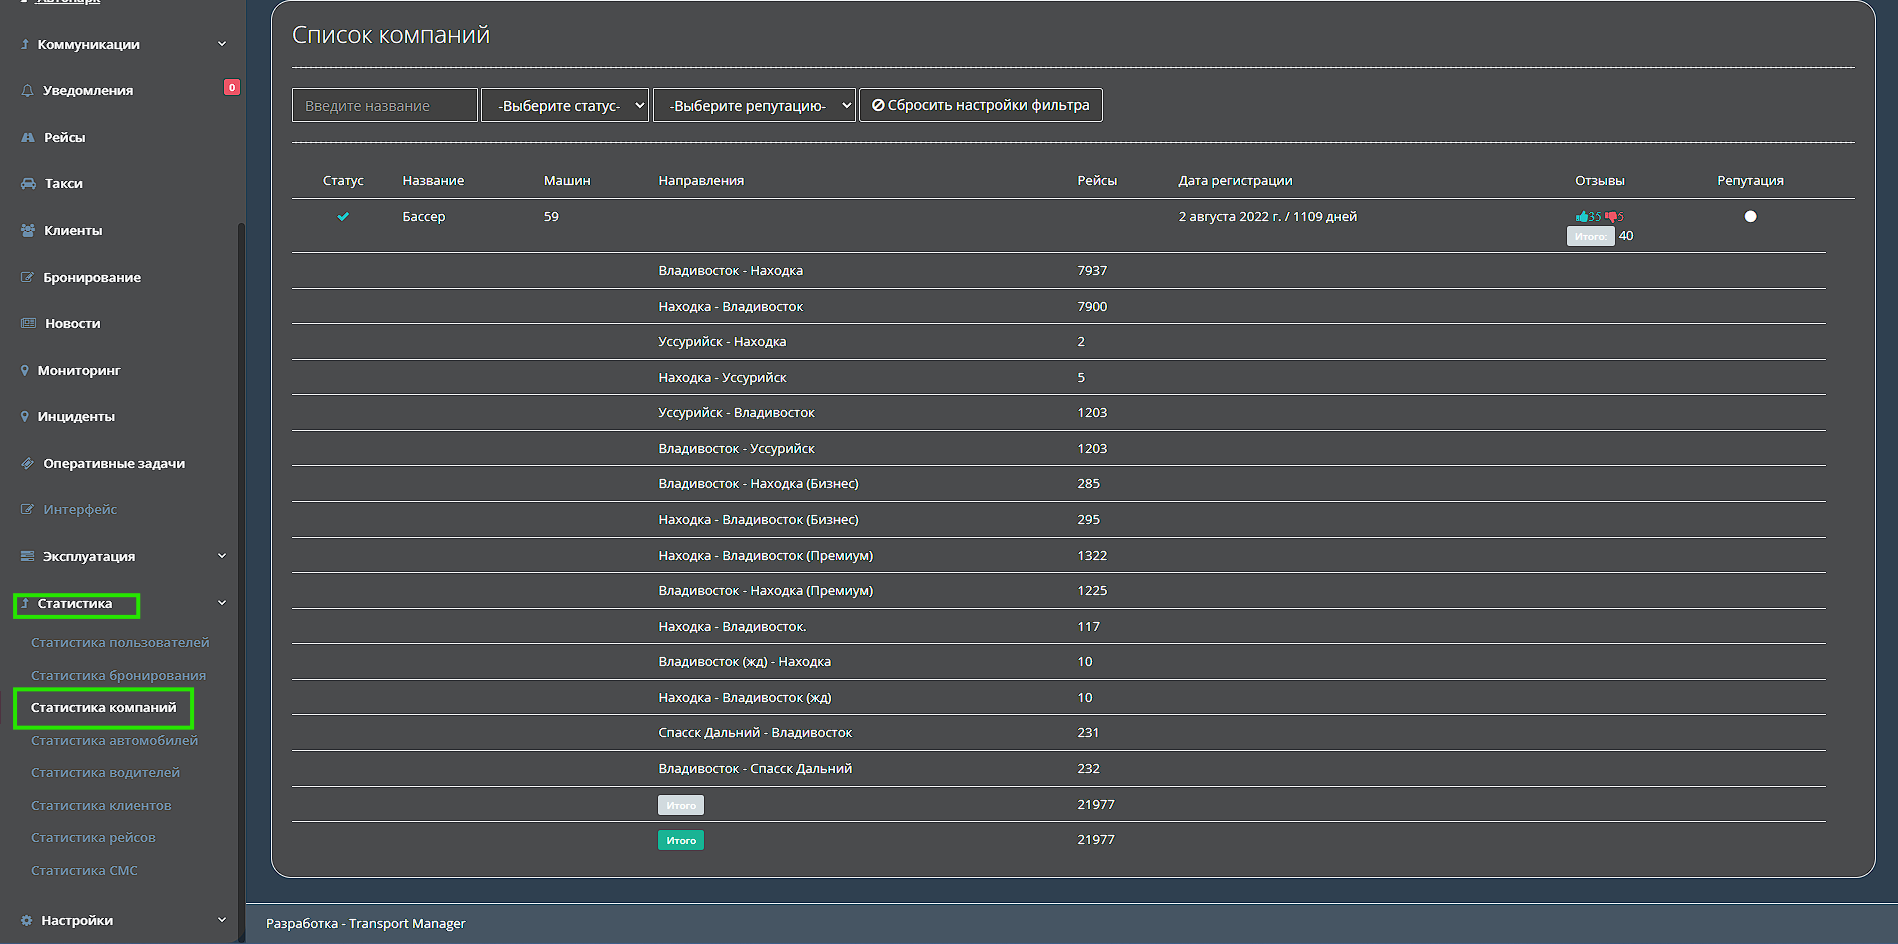Click the bell icon beside Уведомления
1898x944 pixels.
click(x=27, y=91)
